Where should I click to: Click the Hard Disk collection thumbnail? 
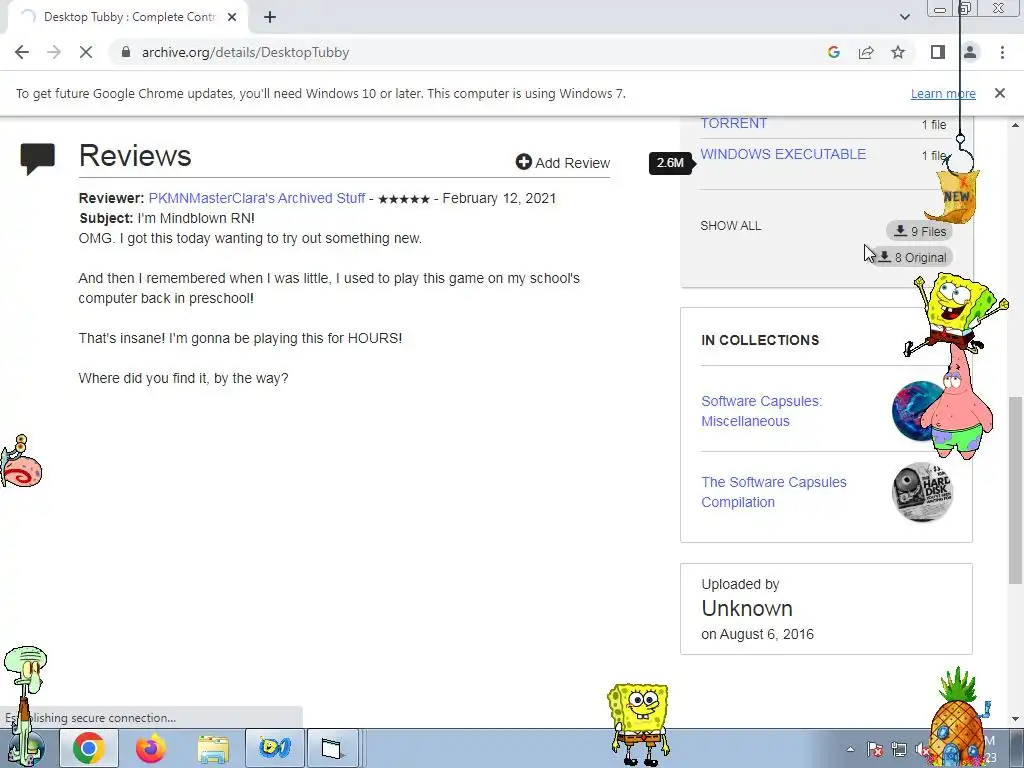[x=922, y=492]
